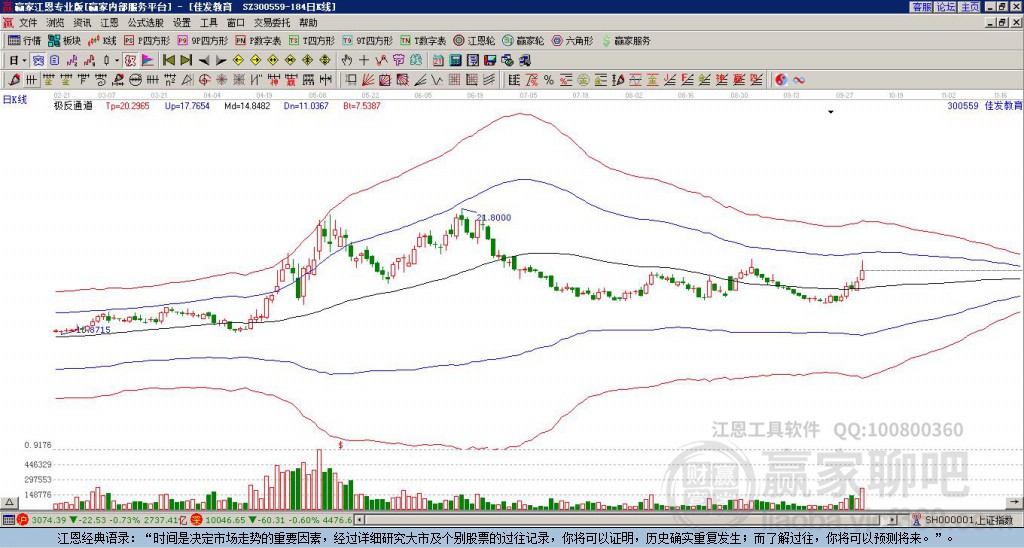Open the 帮助 menu
This screenshot has width=1024, height=548.
[x=308, y=23]
